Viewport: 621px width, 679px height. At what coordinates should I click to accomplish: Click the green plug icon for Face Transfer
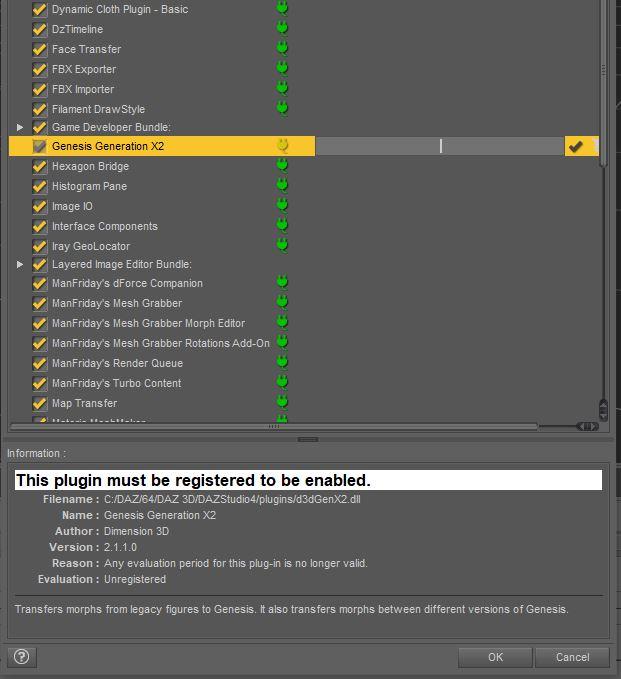[282, 48]
